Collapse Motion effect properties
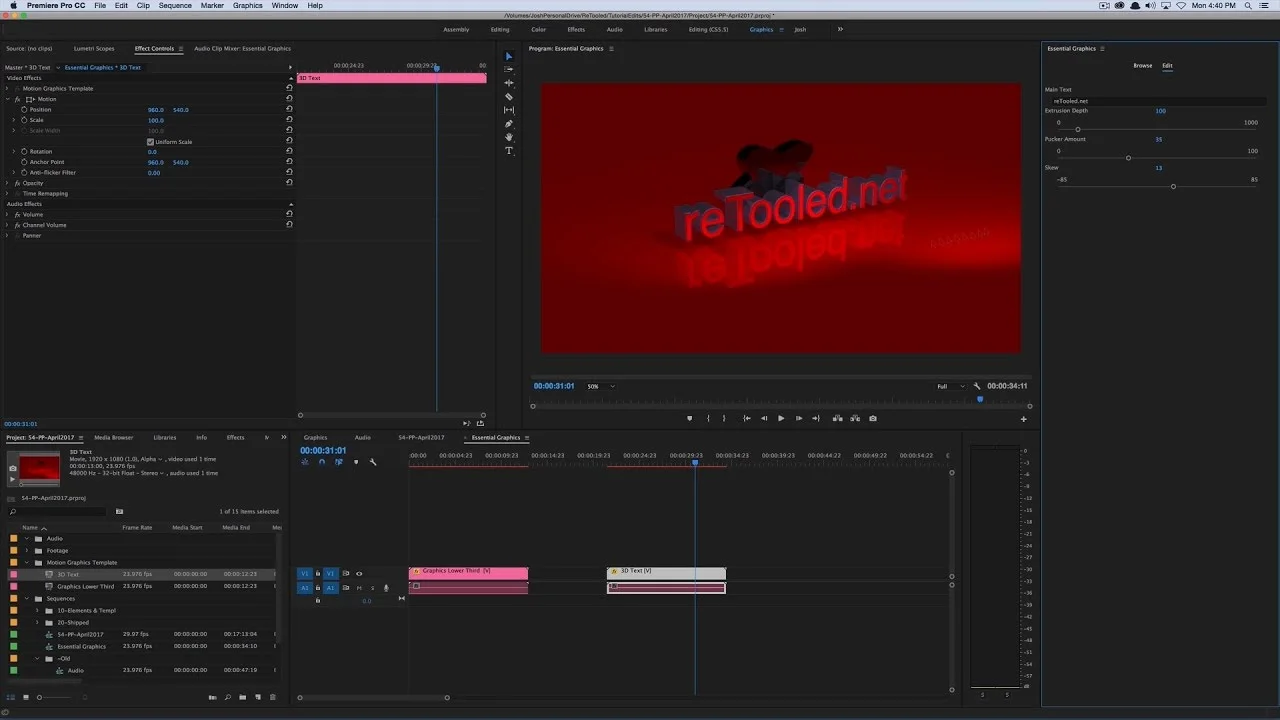 pyautogui.click(x=7, y=99)
